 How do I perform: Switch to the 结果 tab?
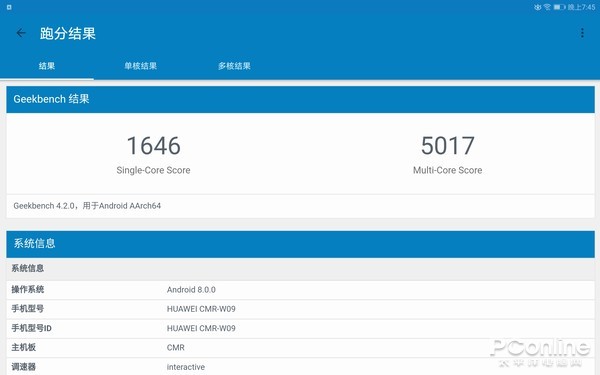[x=47, y=66]
